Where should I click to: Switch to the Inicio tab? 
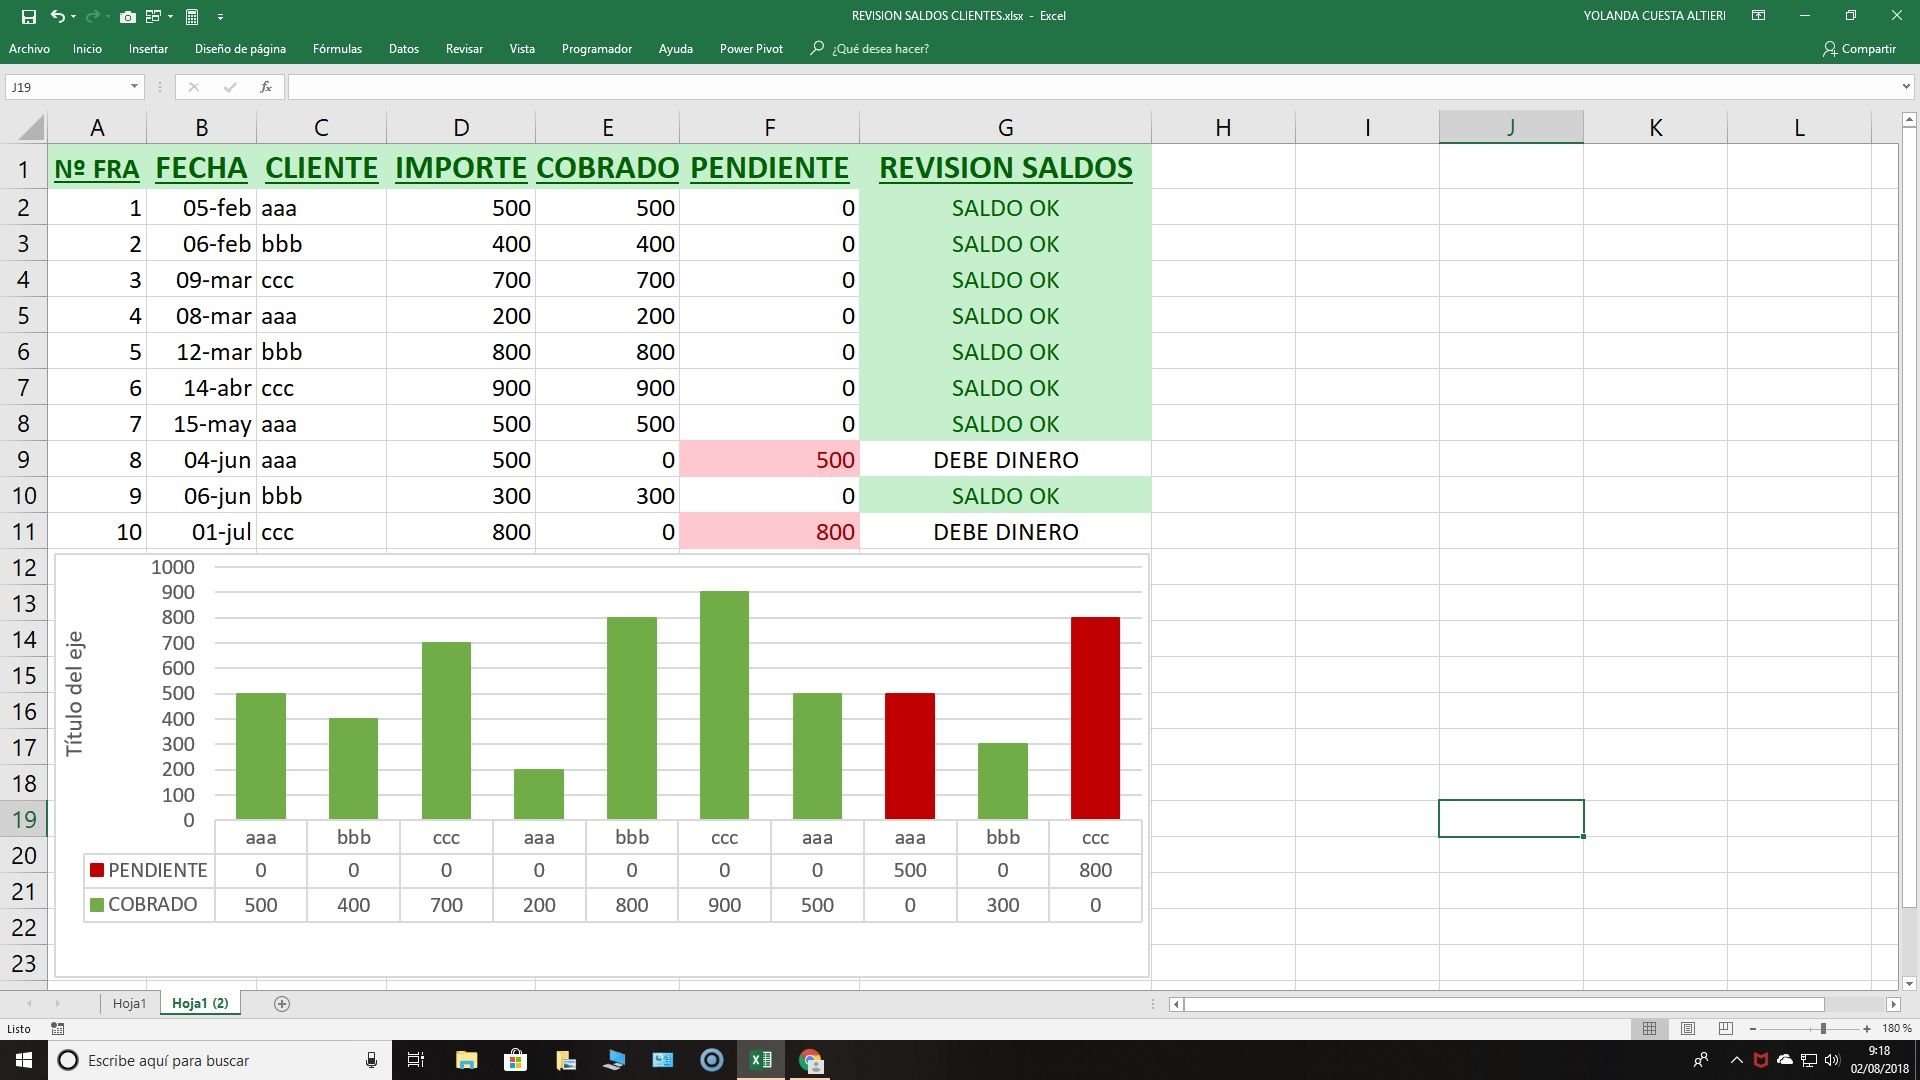(x=87, y=48)
